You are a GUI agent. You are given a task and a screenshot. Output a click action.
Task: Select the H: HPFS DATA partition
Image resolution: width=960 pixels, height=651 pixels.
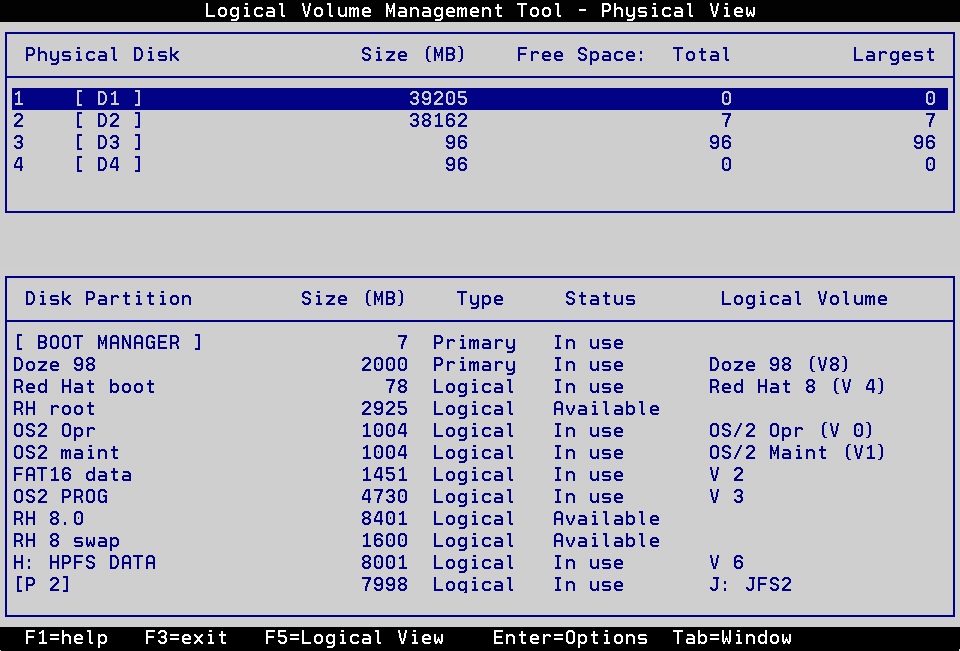click(x=84, y=563)
